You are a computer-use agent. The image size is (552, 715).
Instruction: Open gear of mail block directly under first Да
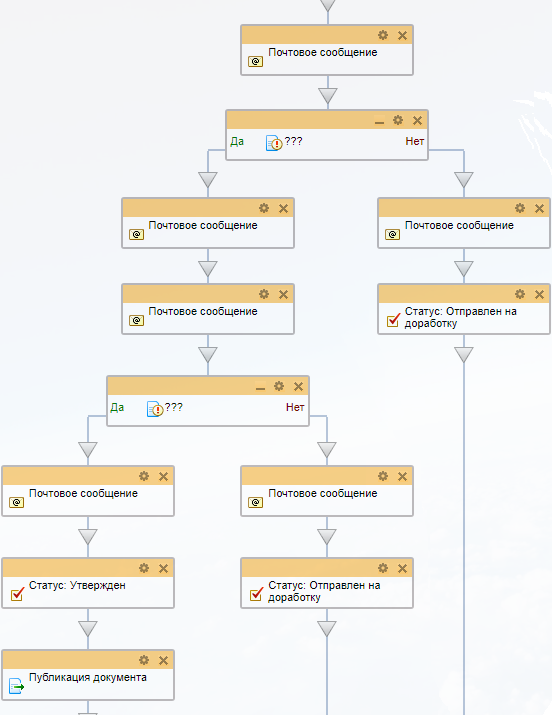click(264, 207)
